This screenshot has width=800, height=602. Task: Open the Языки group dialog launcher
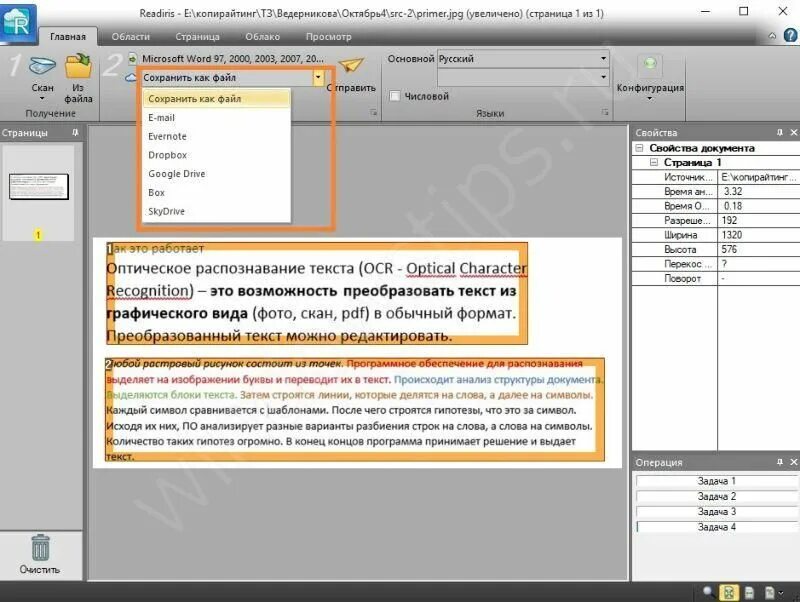(x=605, y=112)
